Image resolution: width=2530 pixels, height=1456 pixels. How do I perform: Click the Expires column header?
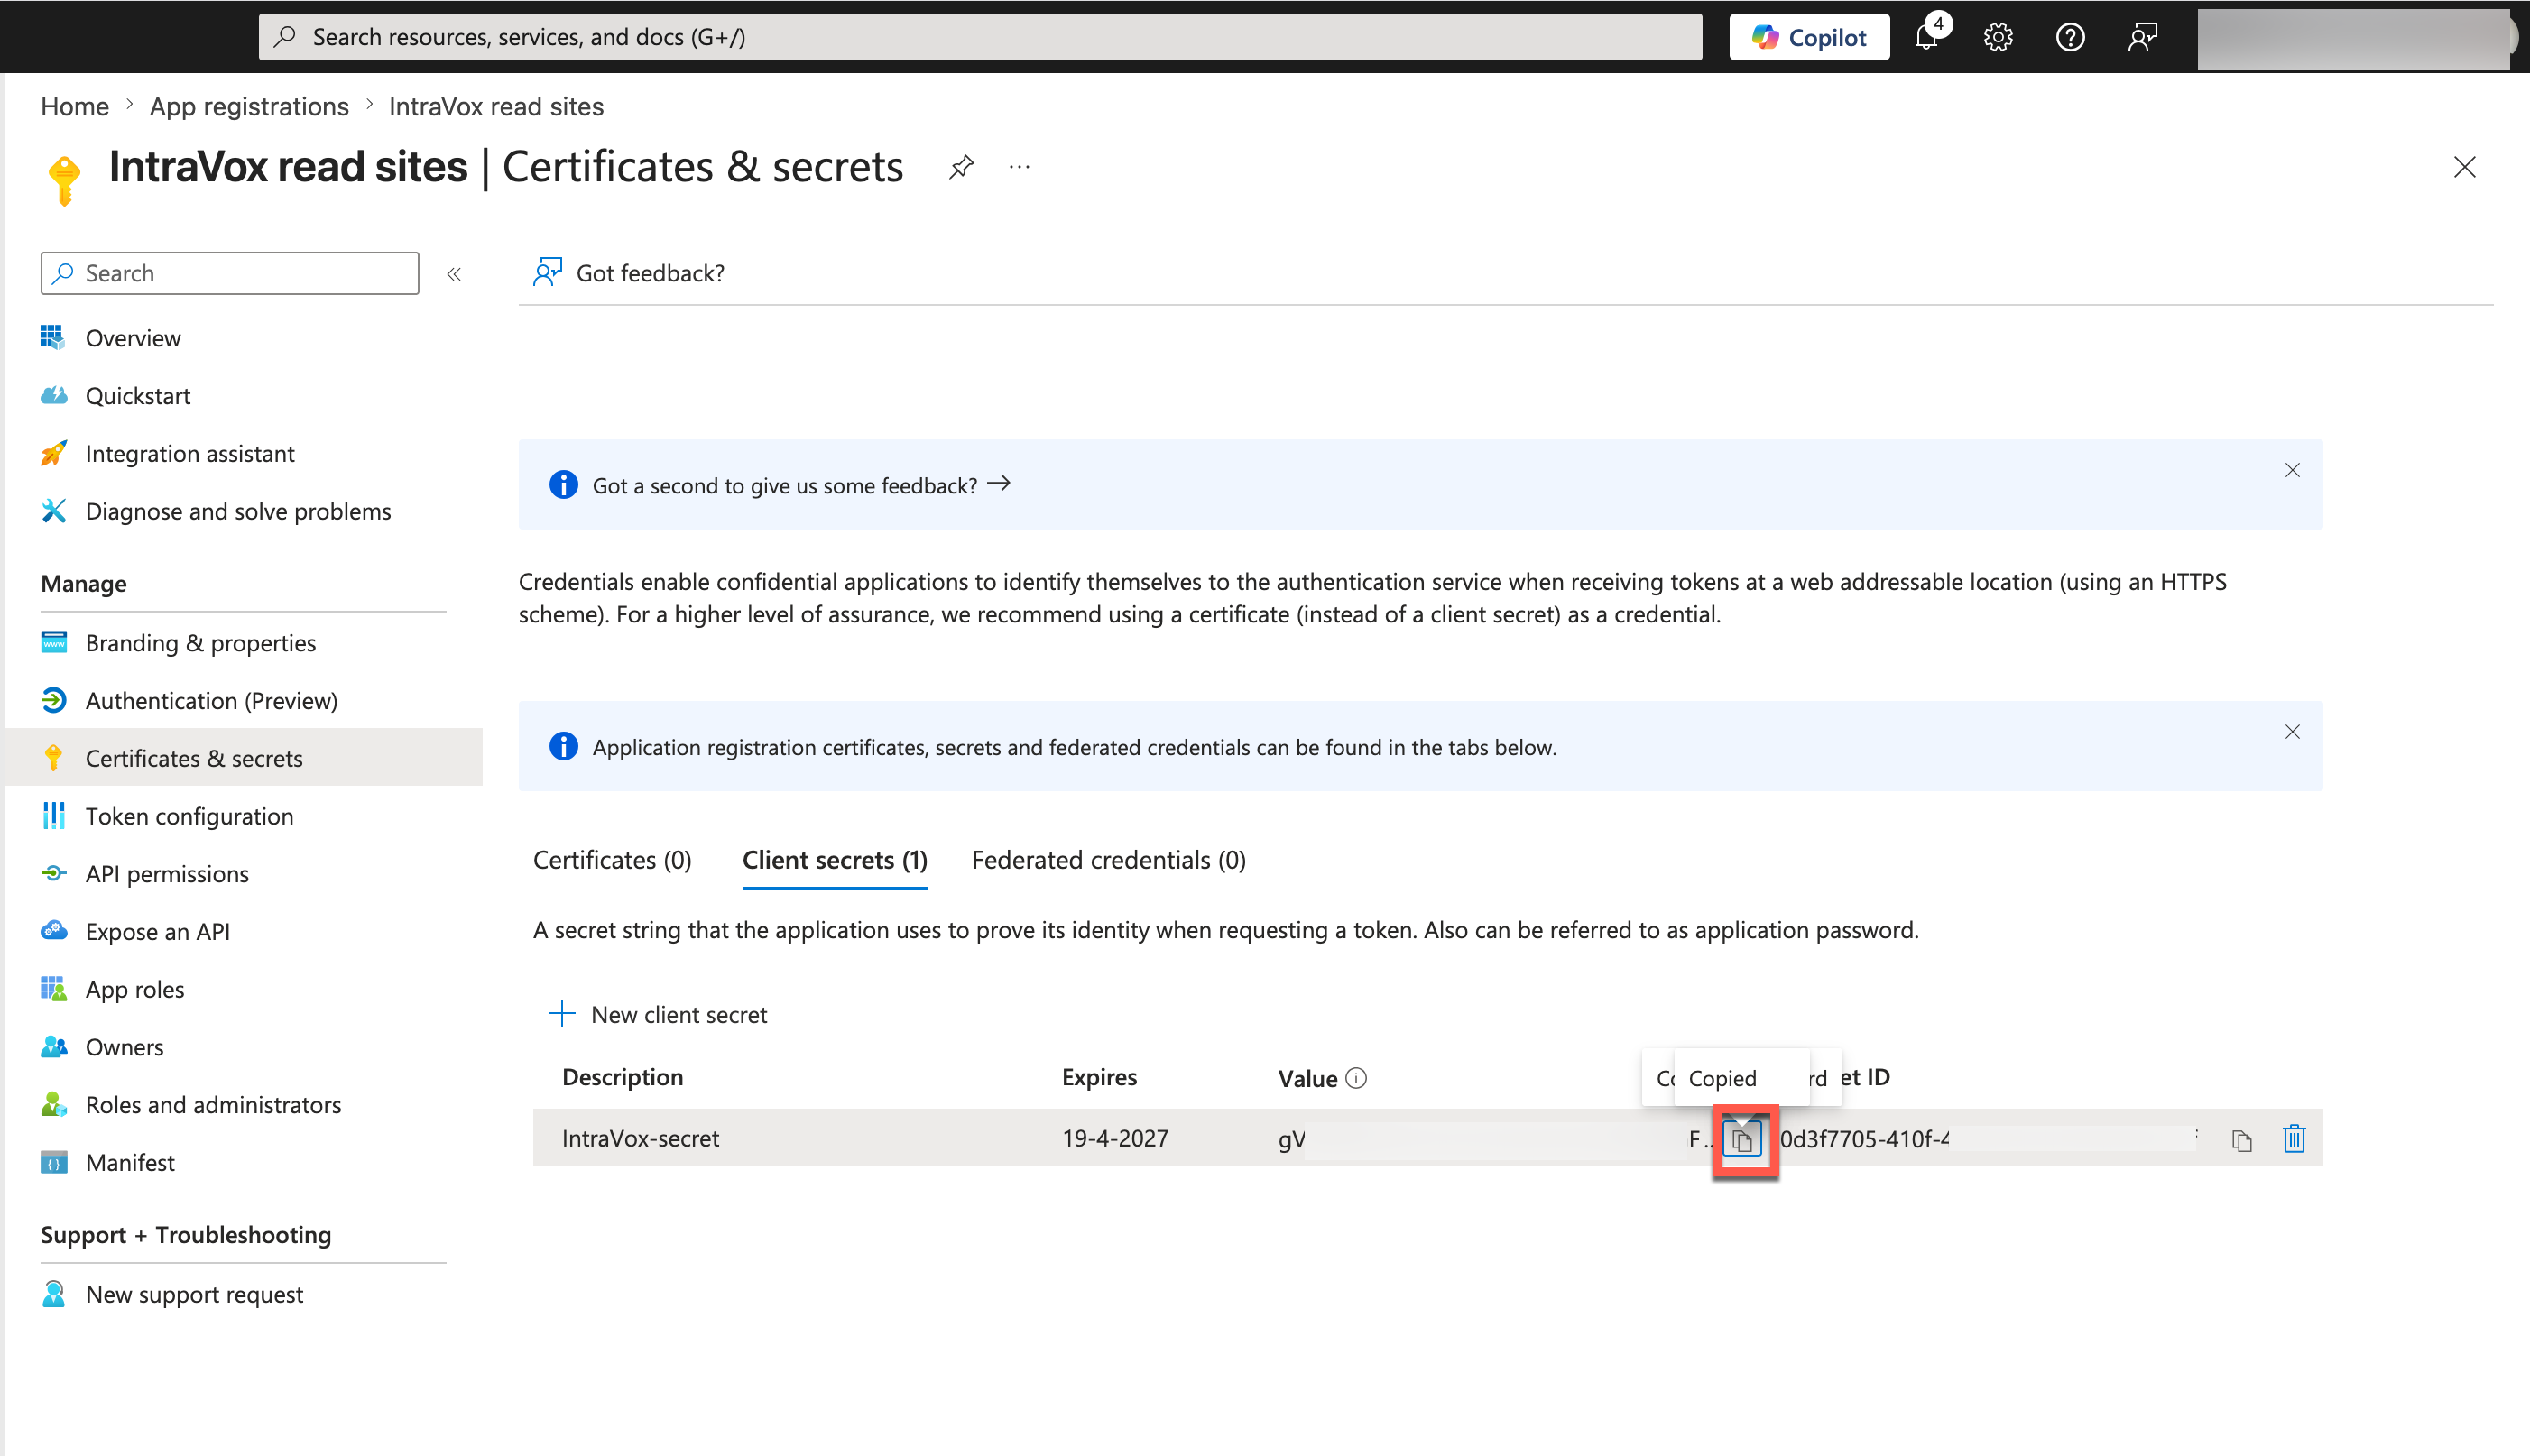1099,1078
